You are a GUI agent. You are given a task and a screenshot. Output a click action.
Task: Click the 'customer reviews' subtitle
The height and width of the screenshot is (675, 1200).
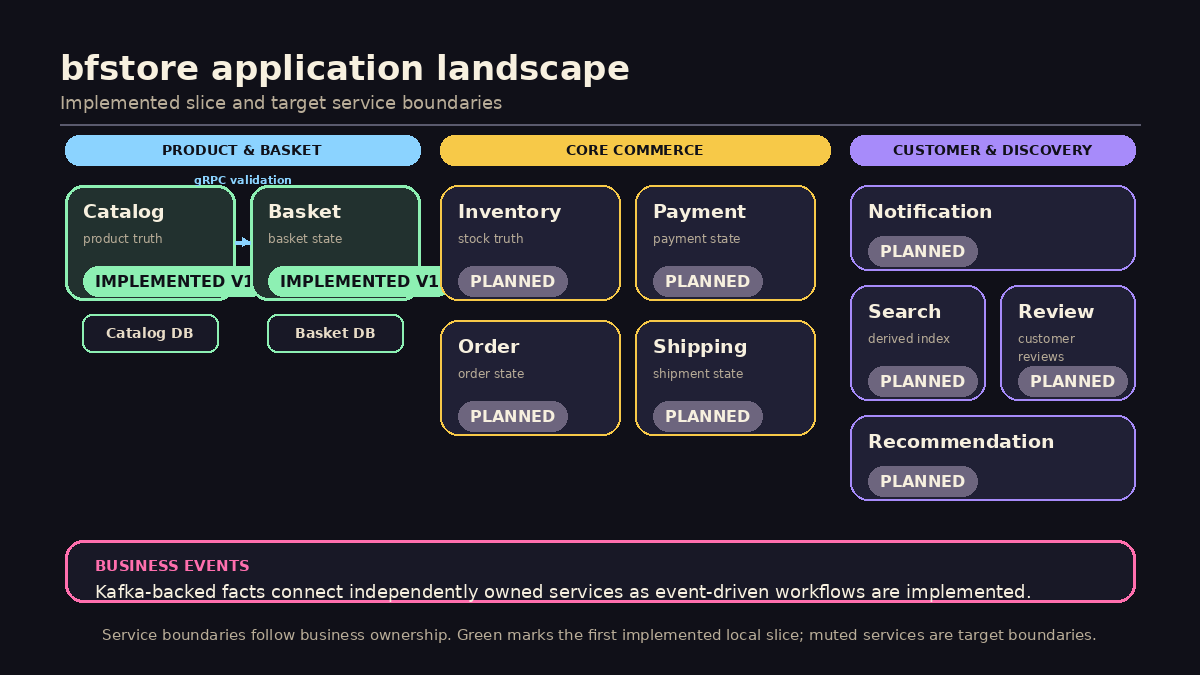pos(1046,348)
